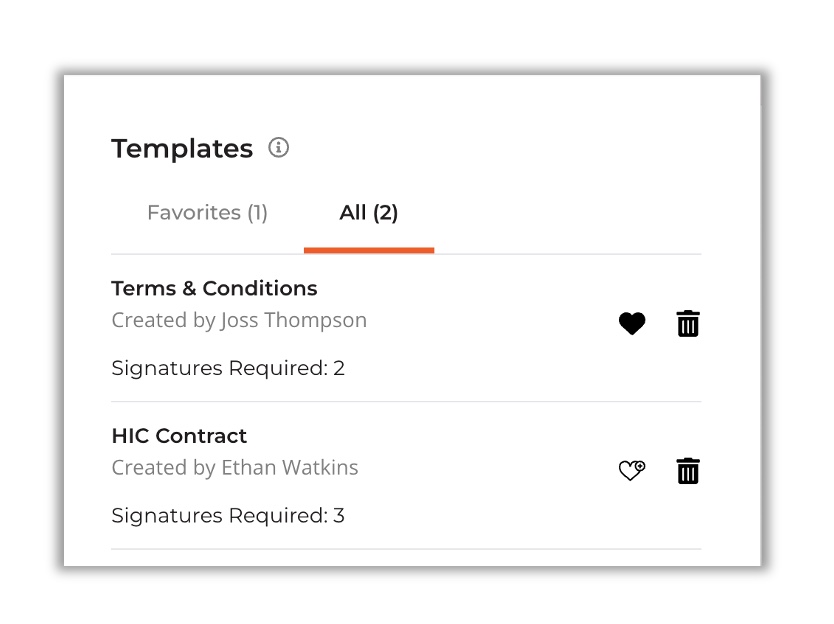Click Signatures Required: 3 on HIC Contract
The height and width of the screenshot is (624, 834).
point(227,515)
